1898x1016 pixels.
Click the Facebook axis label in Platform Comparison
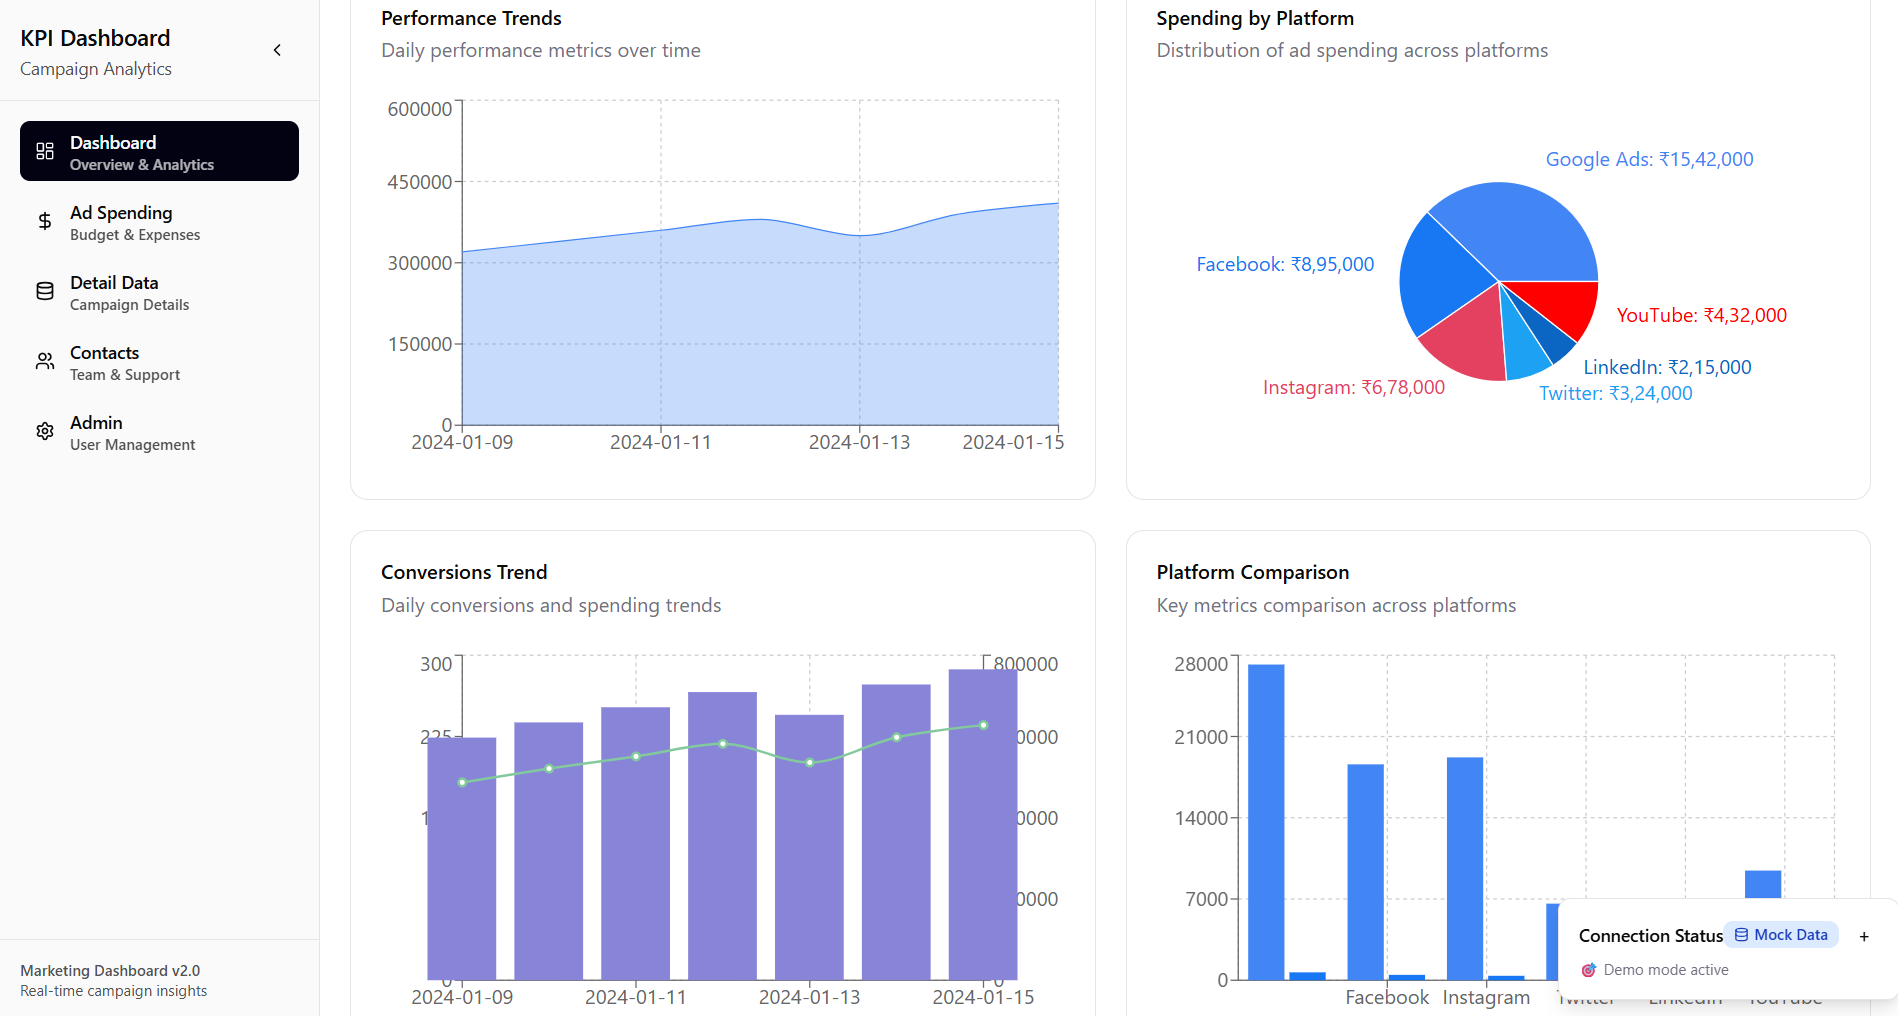pyautogui.click(x=1387, y=997)
